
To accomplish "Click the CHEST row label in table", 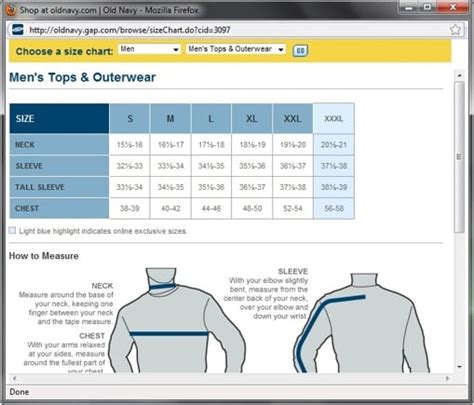I will [59, 208].
